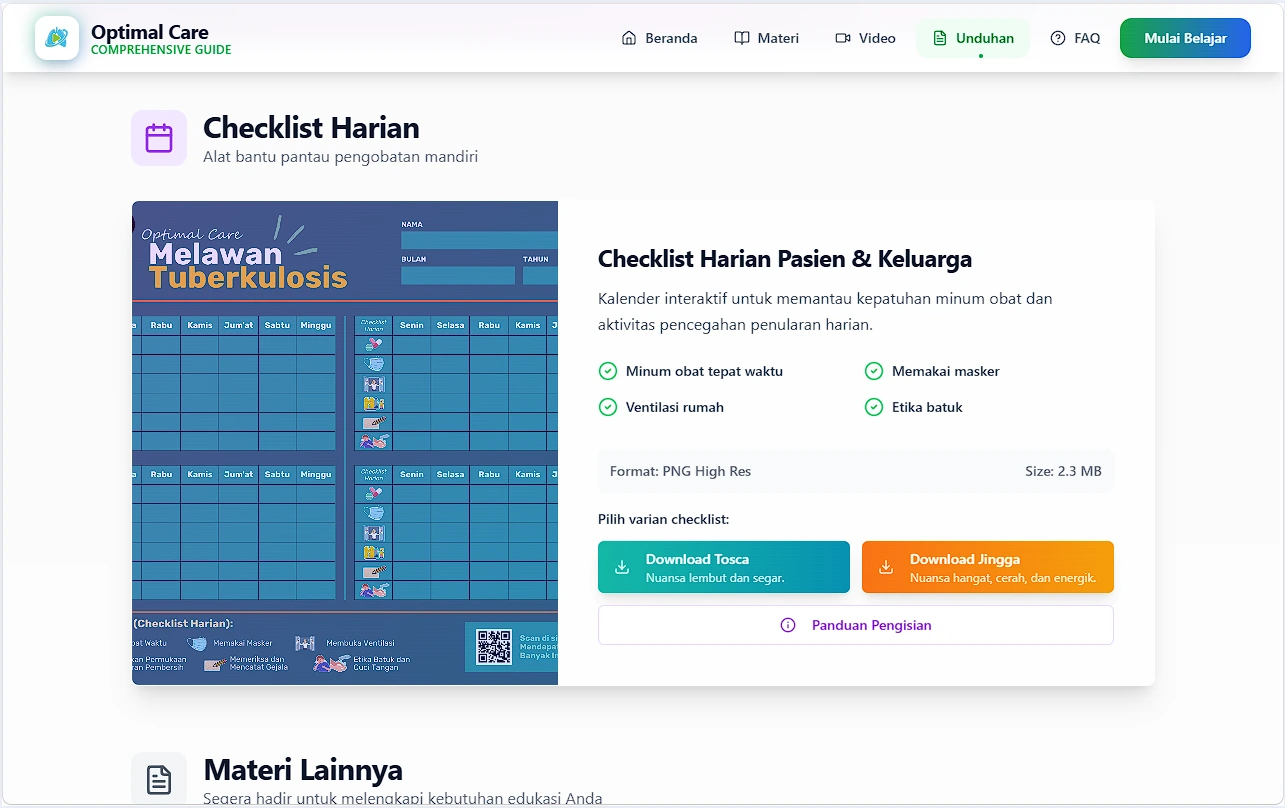Viewport: 1285px width, 808px height.
Task: Click the 'Ventilasi rumah' text
Action: point(675,407)
